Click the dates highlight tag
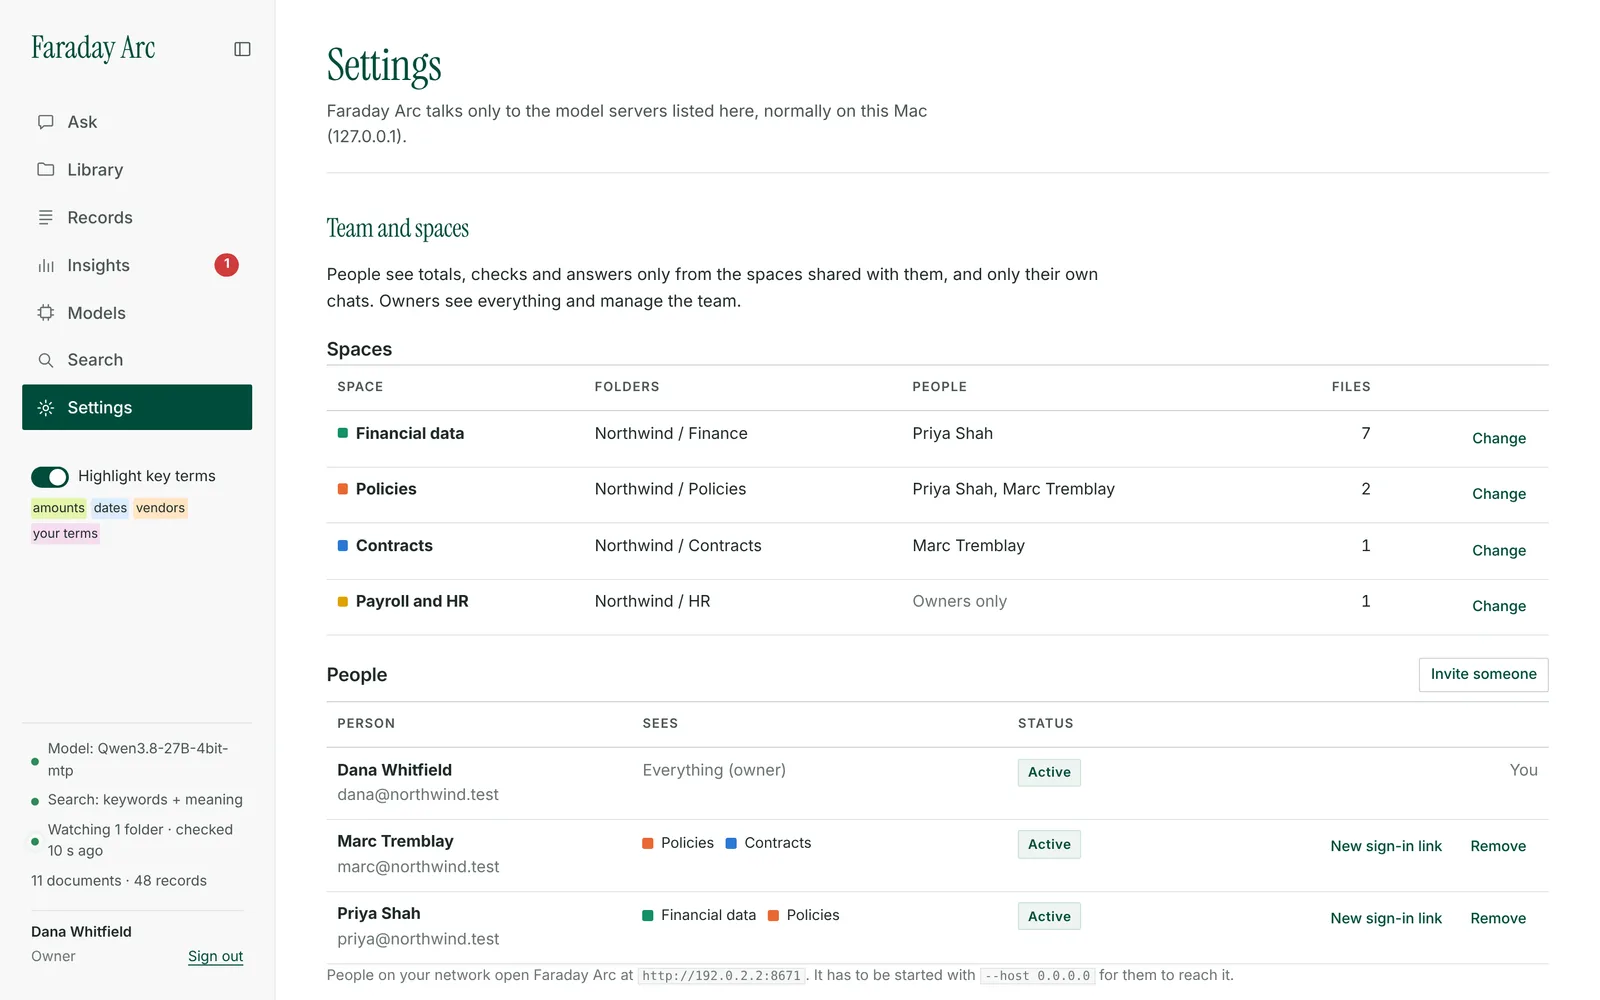Screen dimensions: 1600x1000 [x=110, y=508]
